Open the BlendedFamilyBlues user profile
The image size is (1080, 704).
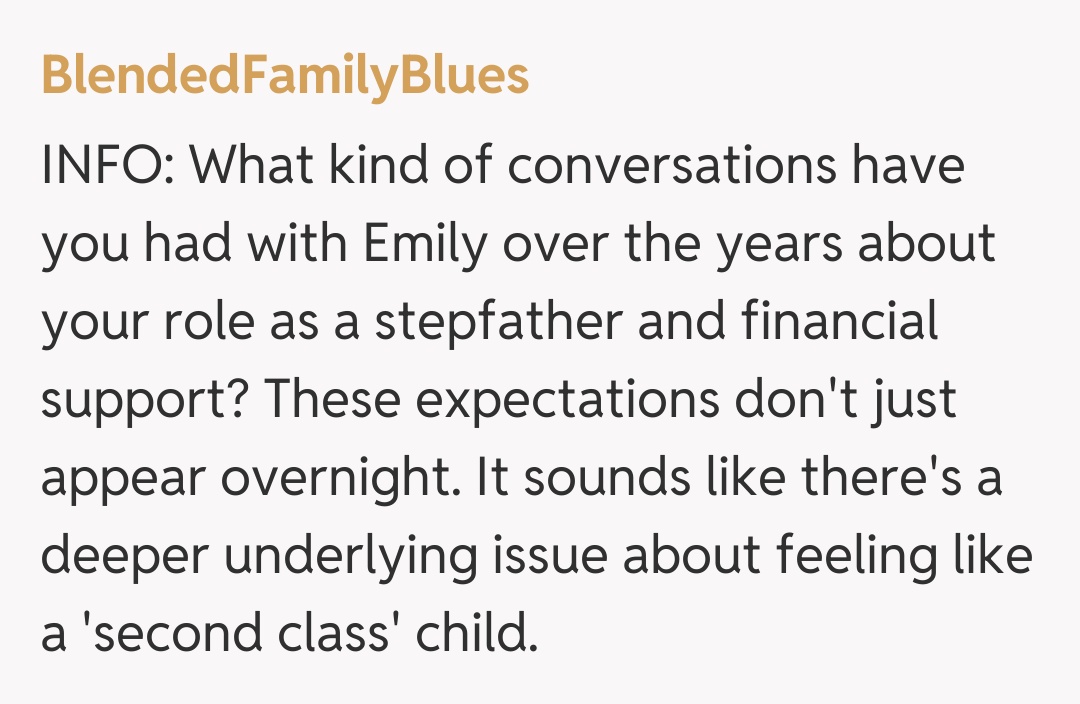285,76
